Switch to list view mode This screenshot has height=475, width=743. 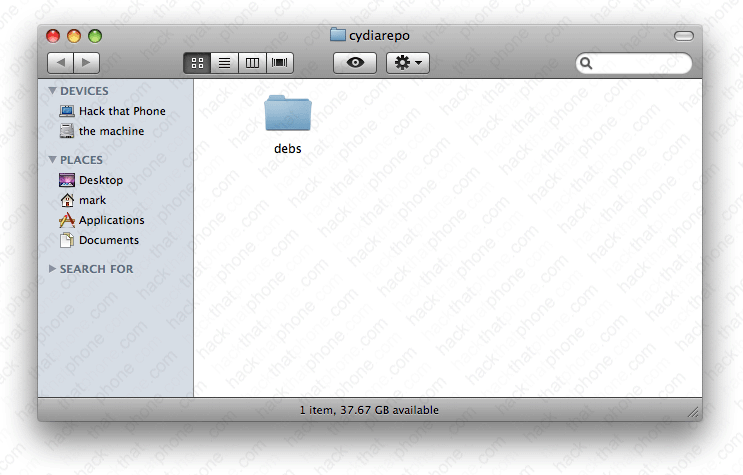[224, 63]
